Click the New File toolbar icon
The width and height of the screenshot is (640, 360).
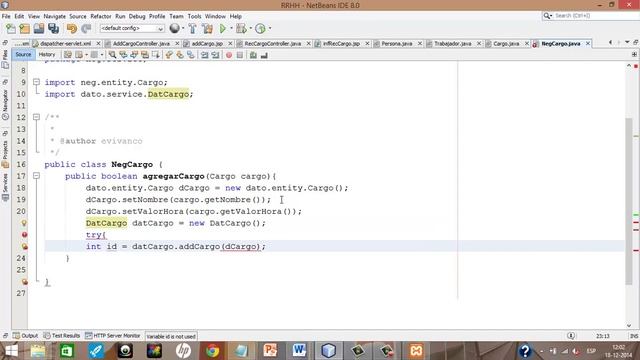point(11,29)
